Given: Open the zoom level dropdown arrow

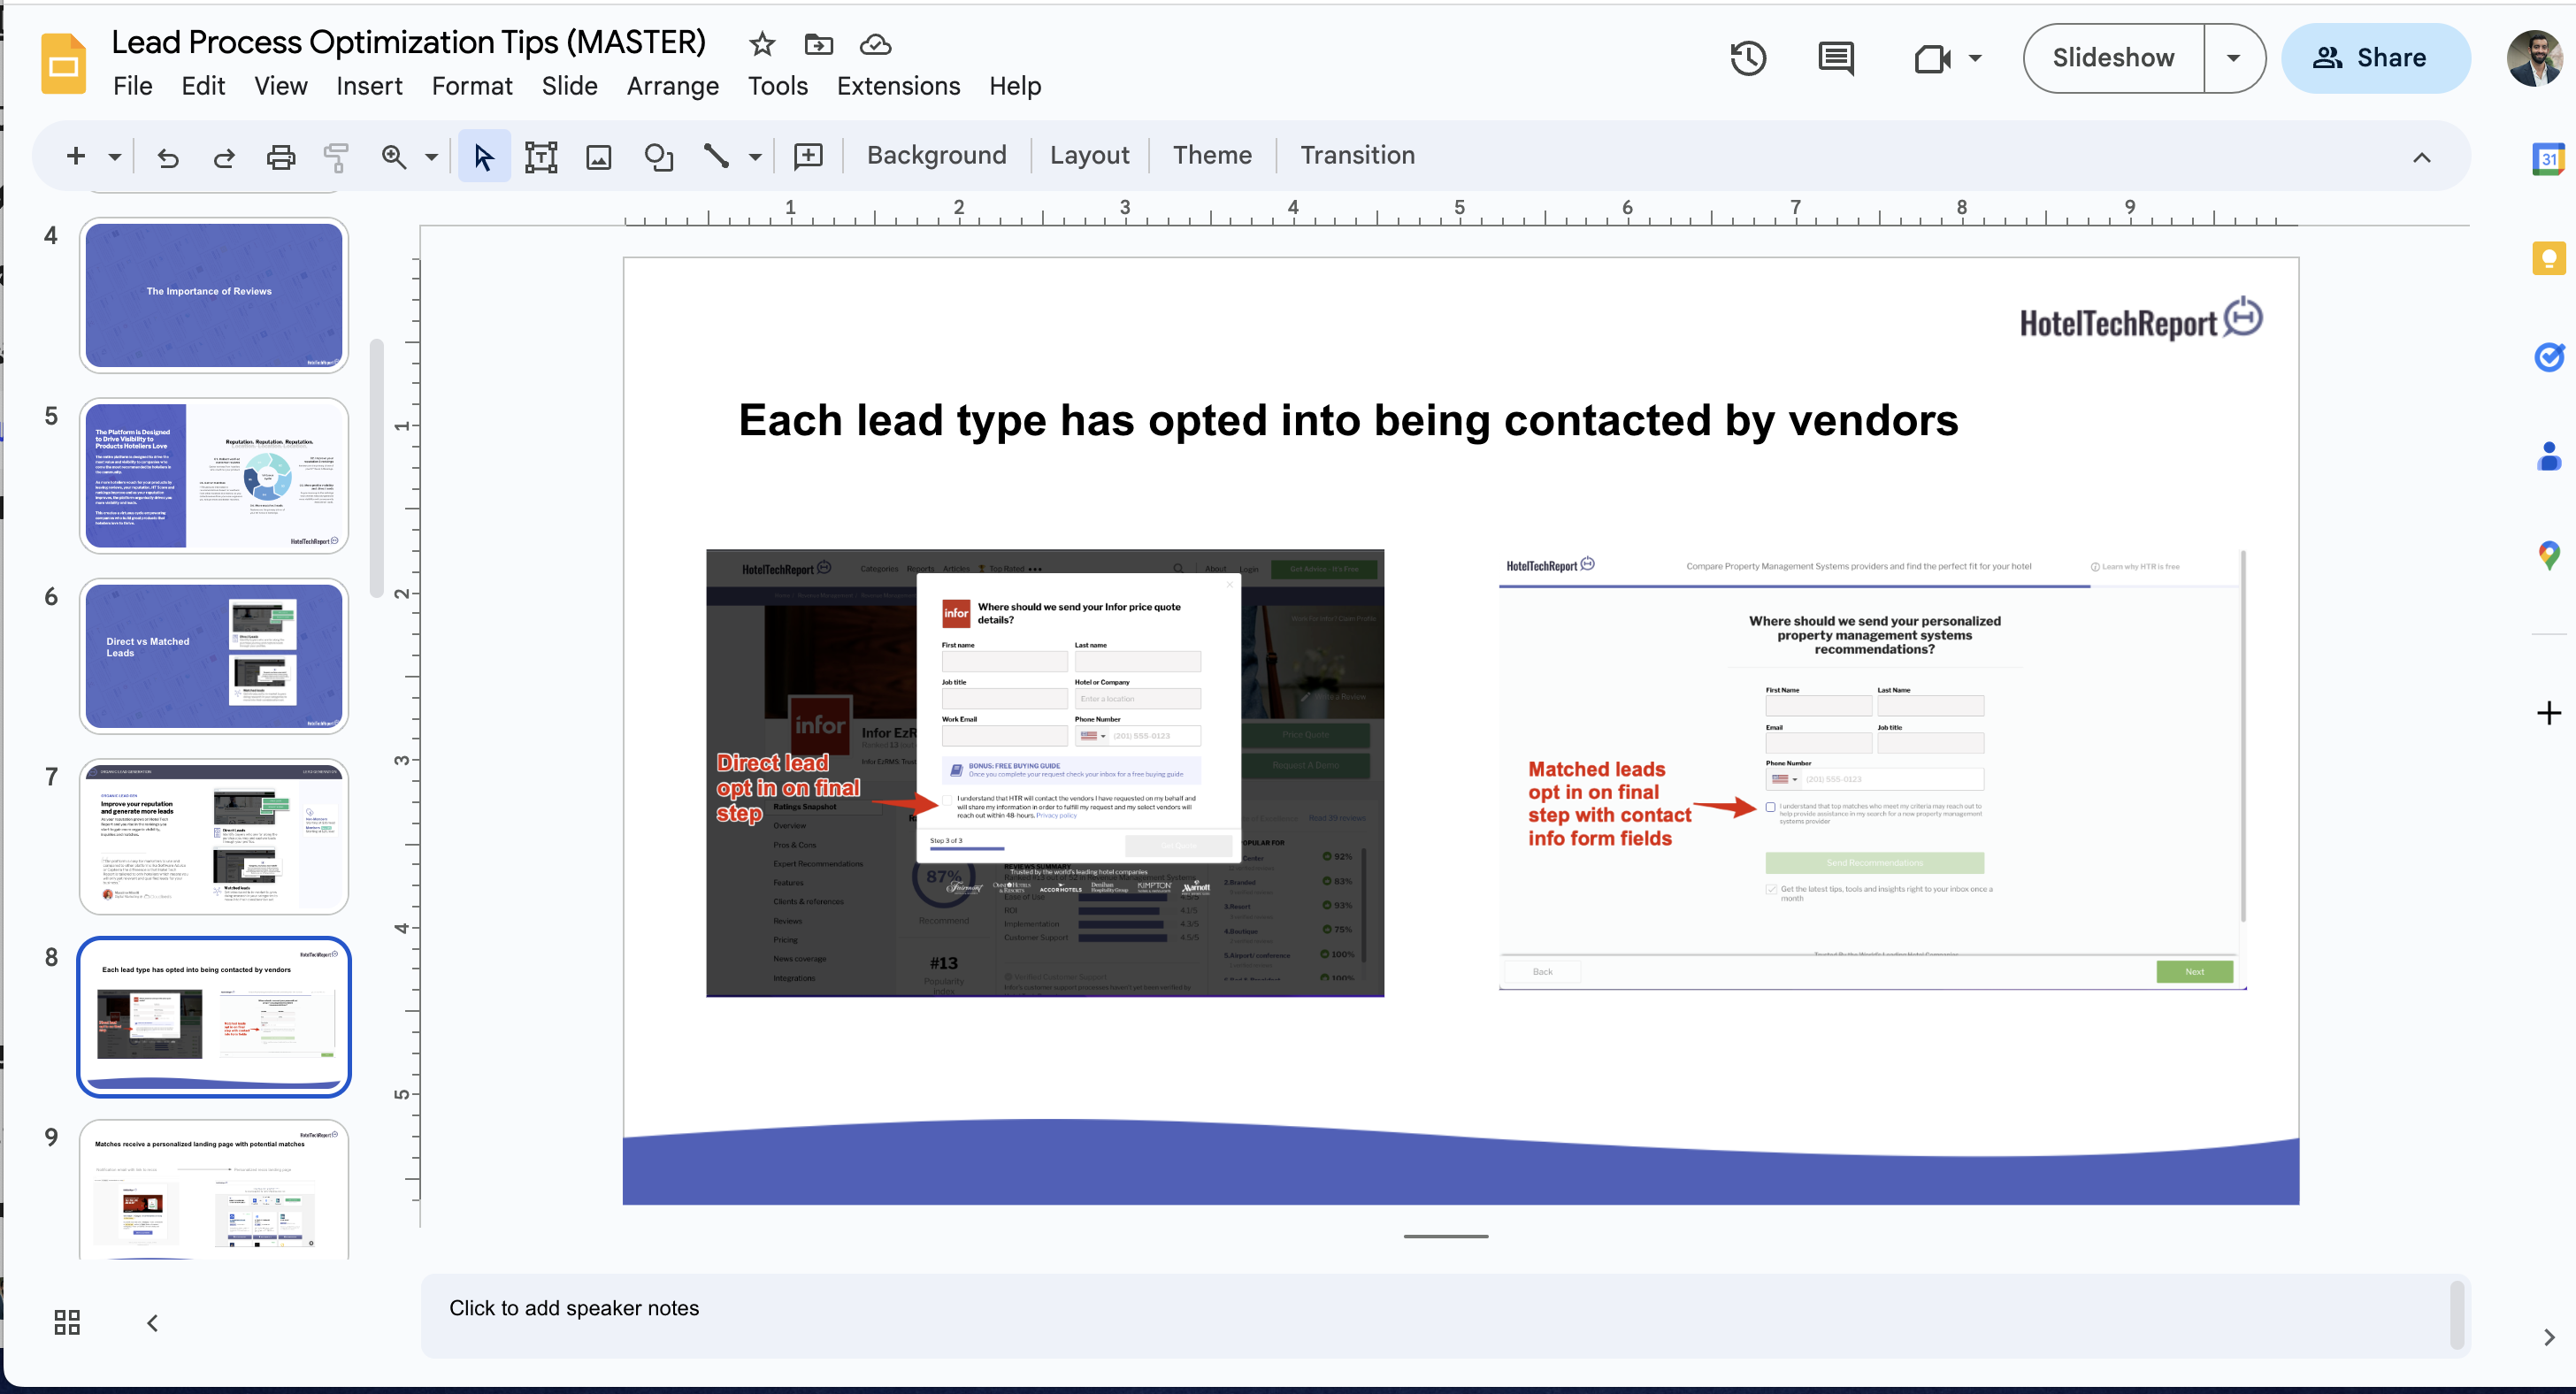Looking at the screenshot, I should tap(431, 157).
